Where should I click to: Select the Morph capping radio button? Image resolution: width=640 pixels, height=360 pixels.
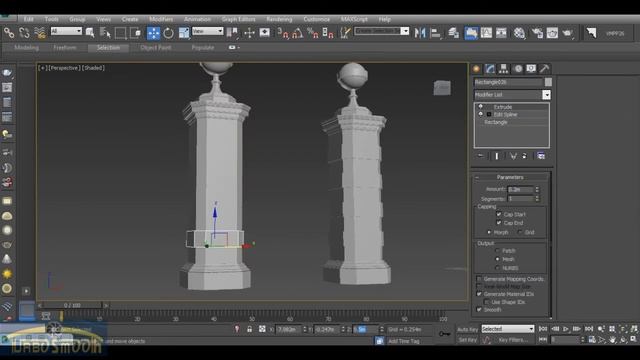pos(489,232)
